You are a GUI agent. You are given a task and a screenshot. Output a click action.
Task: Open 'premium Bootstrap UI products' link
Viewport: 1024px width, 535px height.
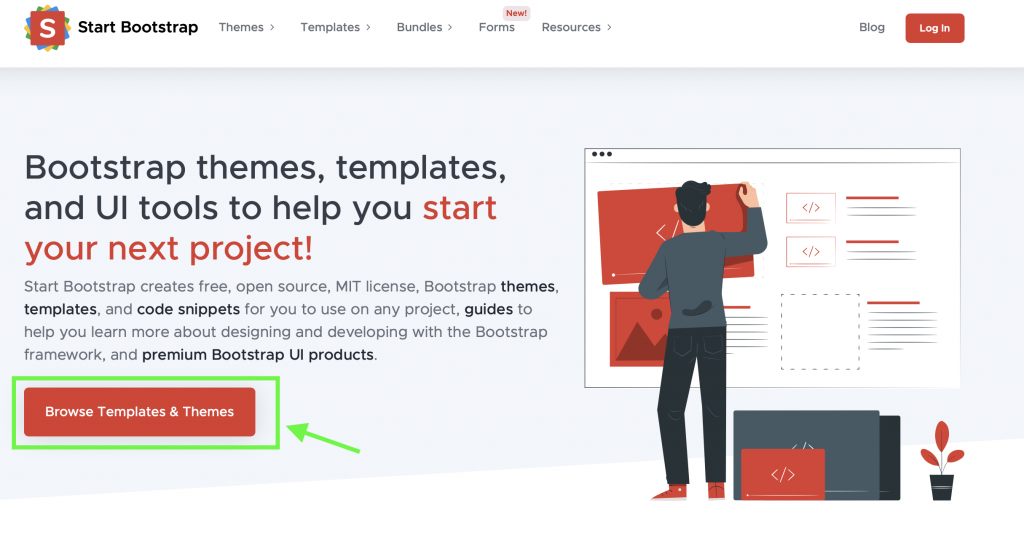point(258,355)
